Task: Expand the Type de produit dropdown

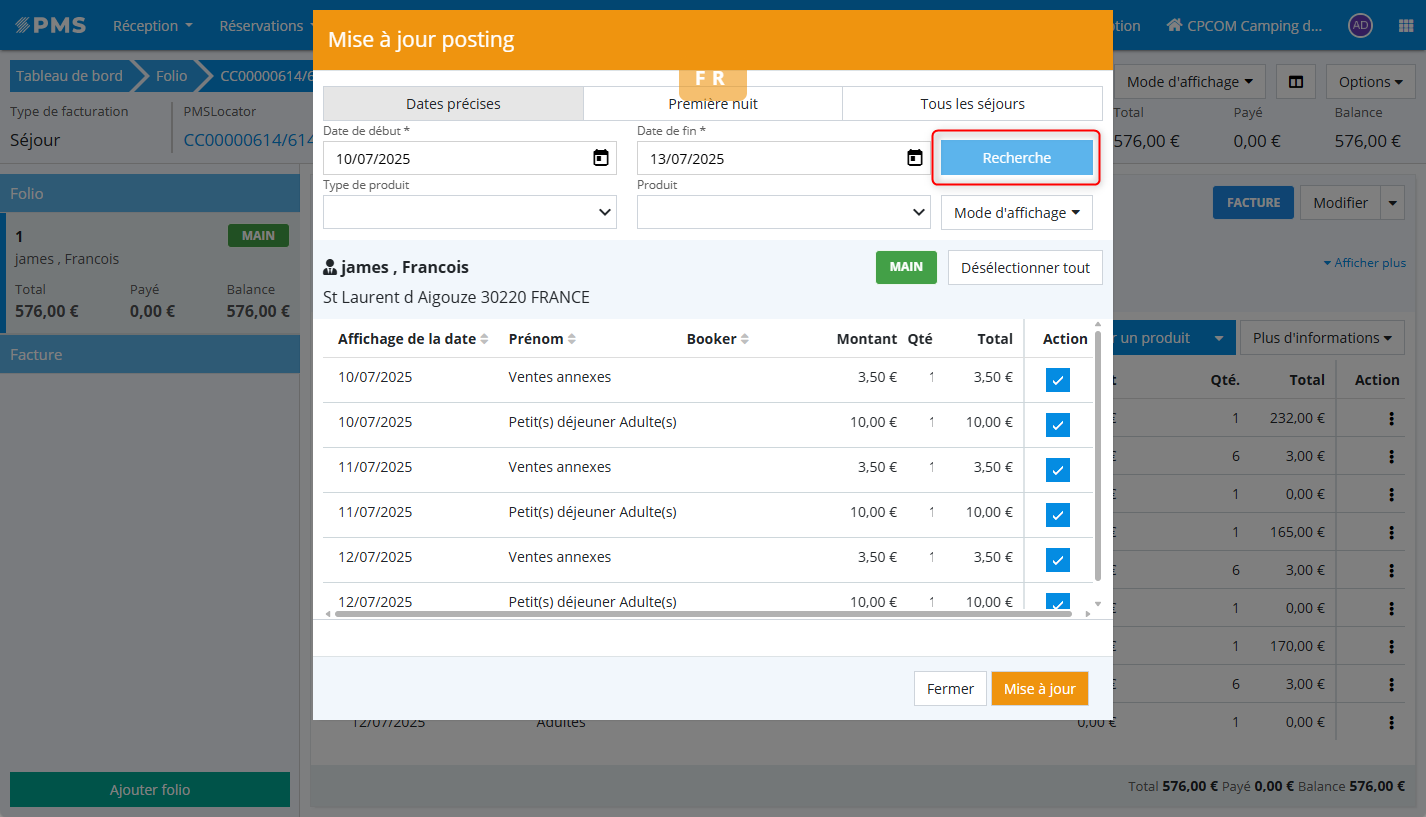Action: (x=469, y=212)
